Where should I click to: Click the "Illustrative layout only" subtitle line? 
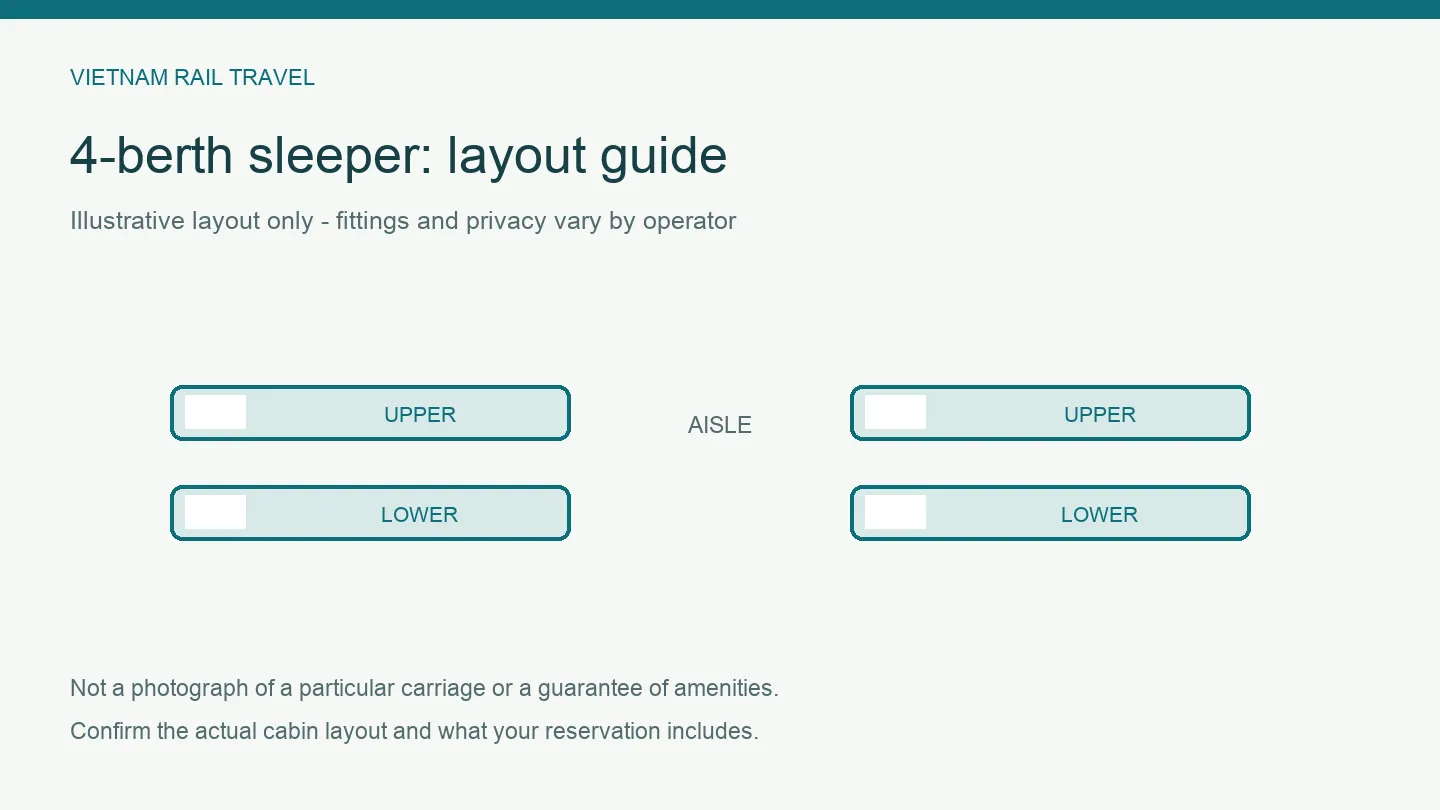click(x=403, y=221)
